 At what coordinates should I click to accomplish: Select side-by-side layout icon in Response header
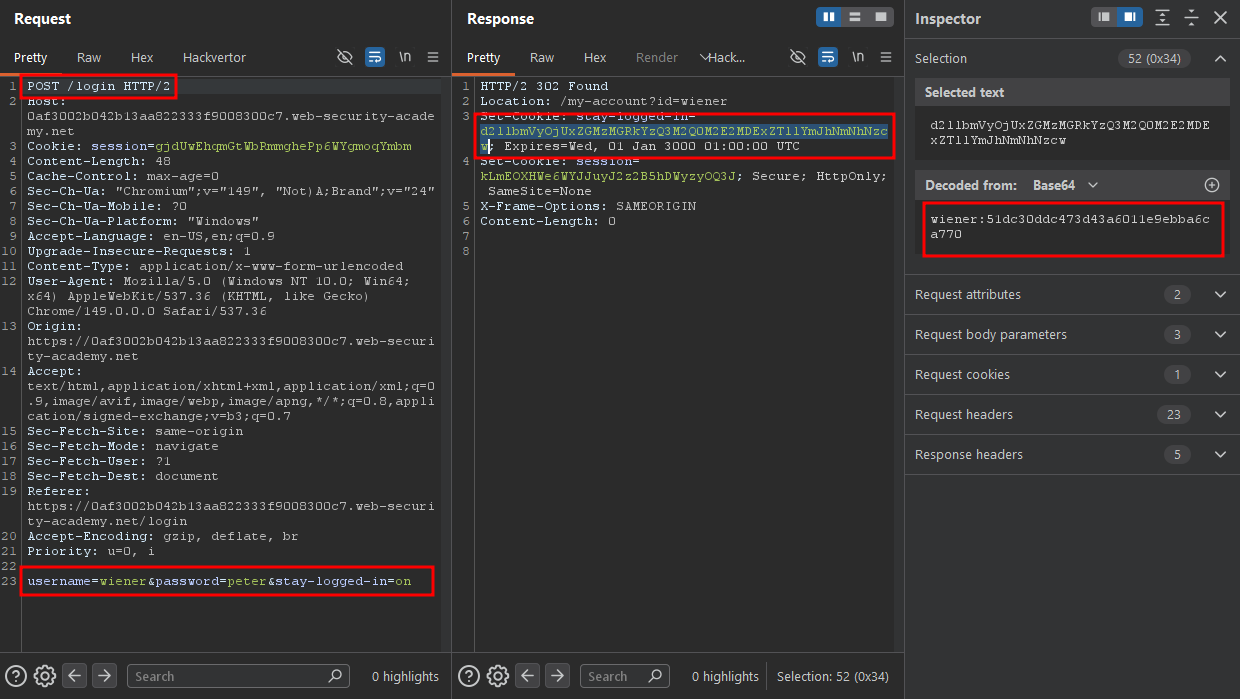pos(828,17)
